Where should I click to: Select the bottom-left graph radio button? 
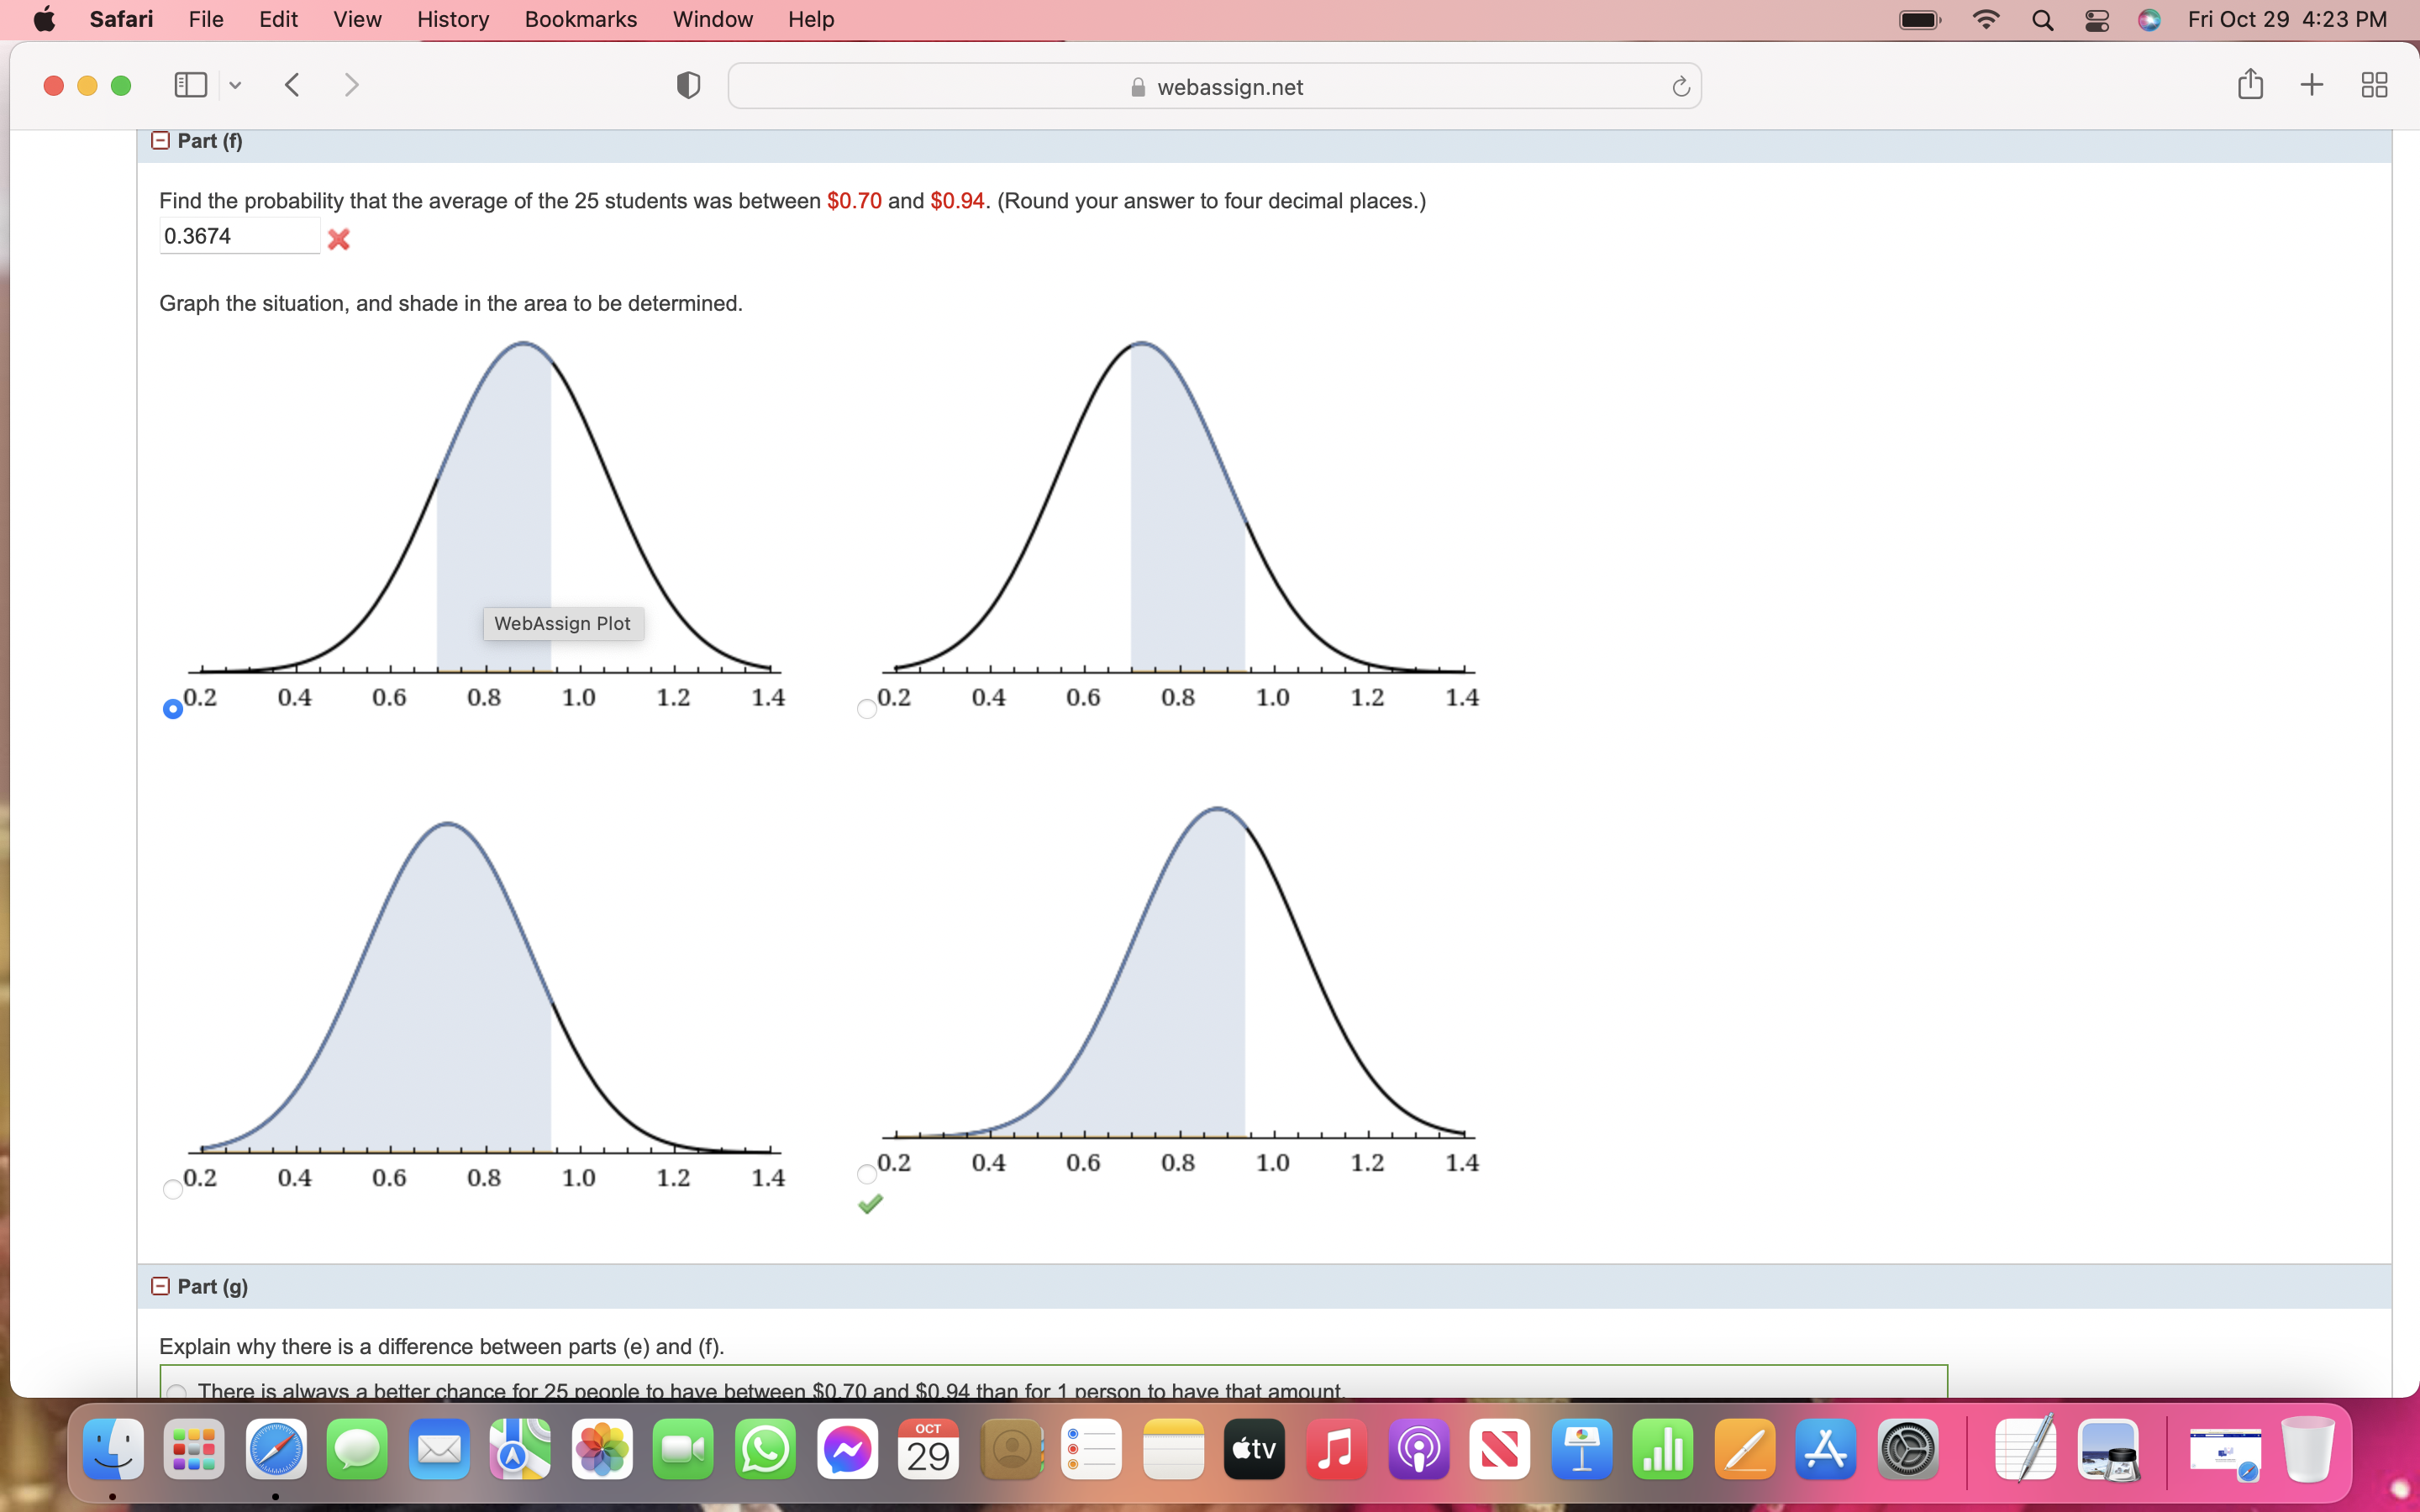(x=173, y=1189)
